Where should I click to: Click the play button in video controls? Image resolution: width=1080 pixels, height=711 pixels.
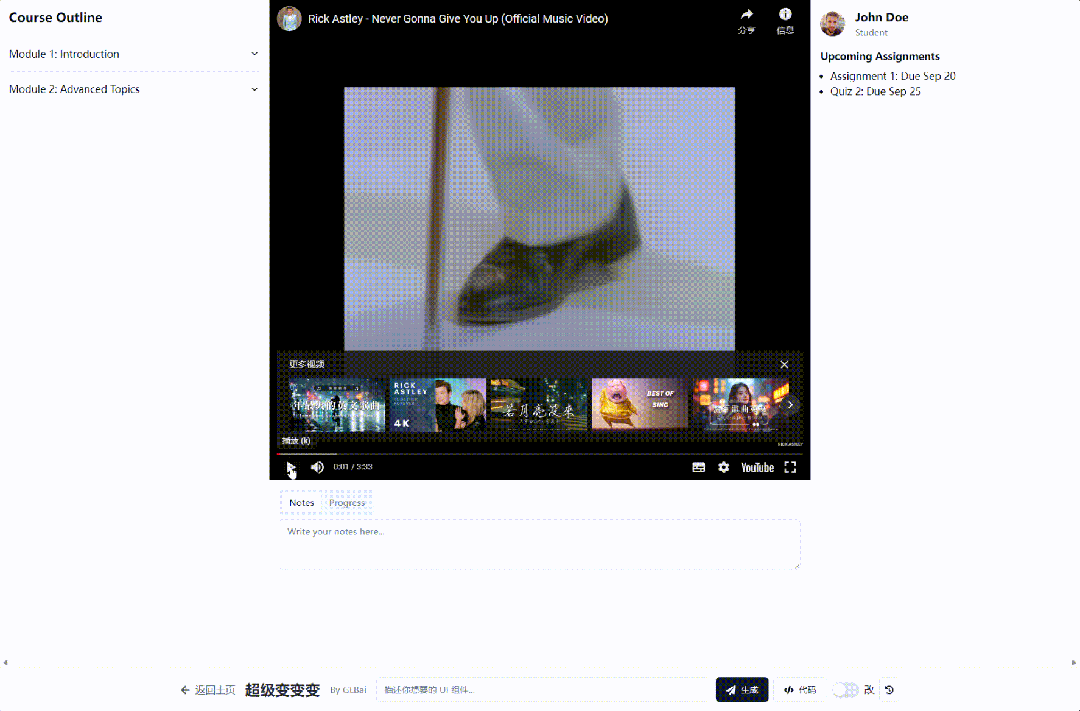tap(291, 467)
